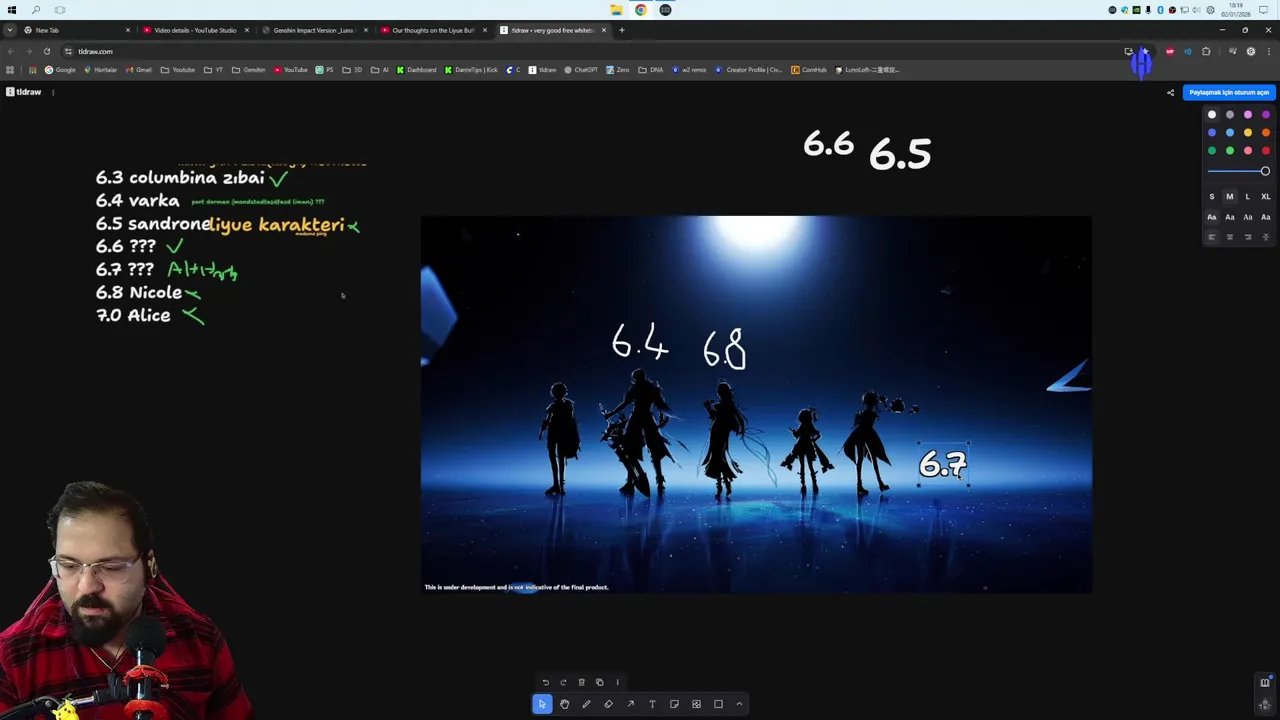Open the tldraw page menu dots

pyautogui.click(x=53, y=92)
